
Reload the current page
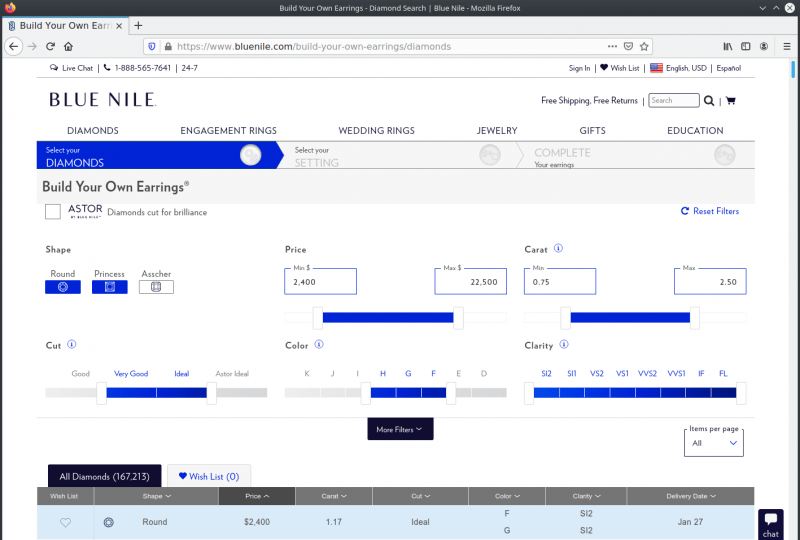click(50, 46)
